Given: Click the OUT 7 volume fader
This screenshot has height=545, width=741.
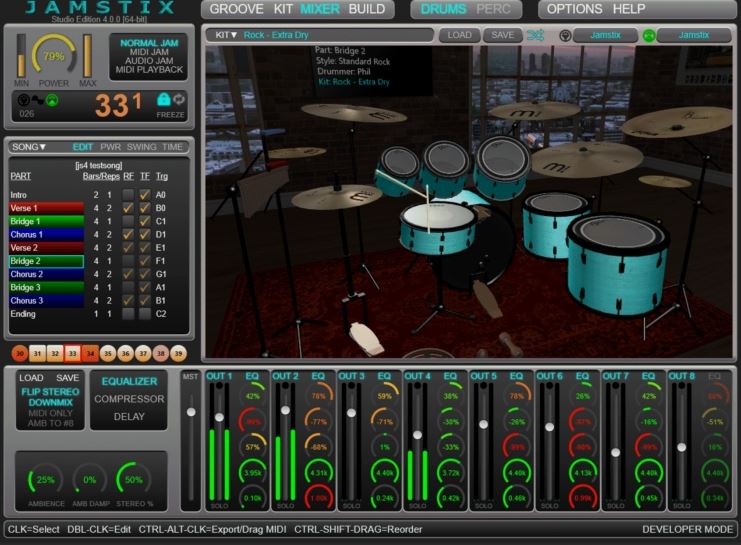Looking at the screenshot, I should coord(615,452).
